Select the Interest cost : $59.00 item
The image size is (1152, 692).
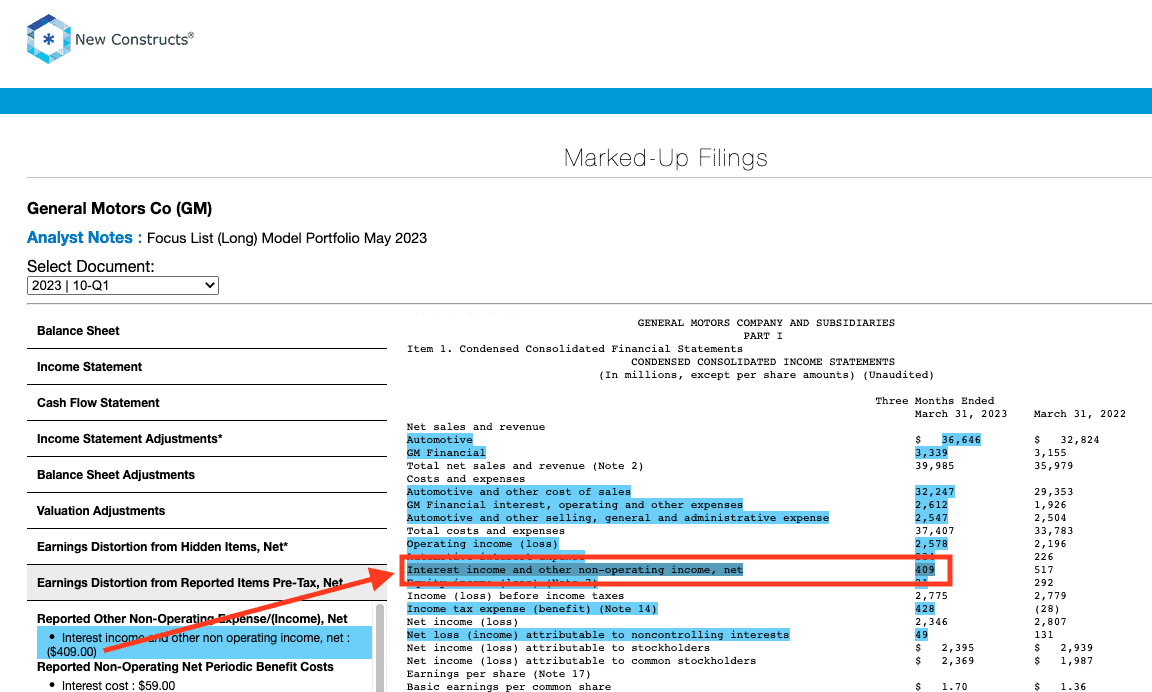click(118, 685)
